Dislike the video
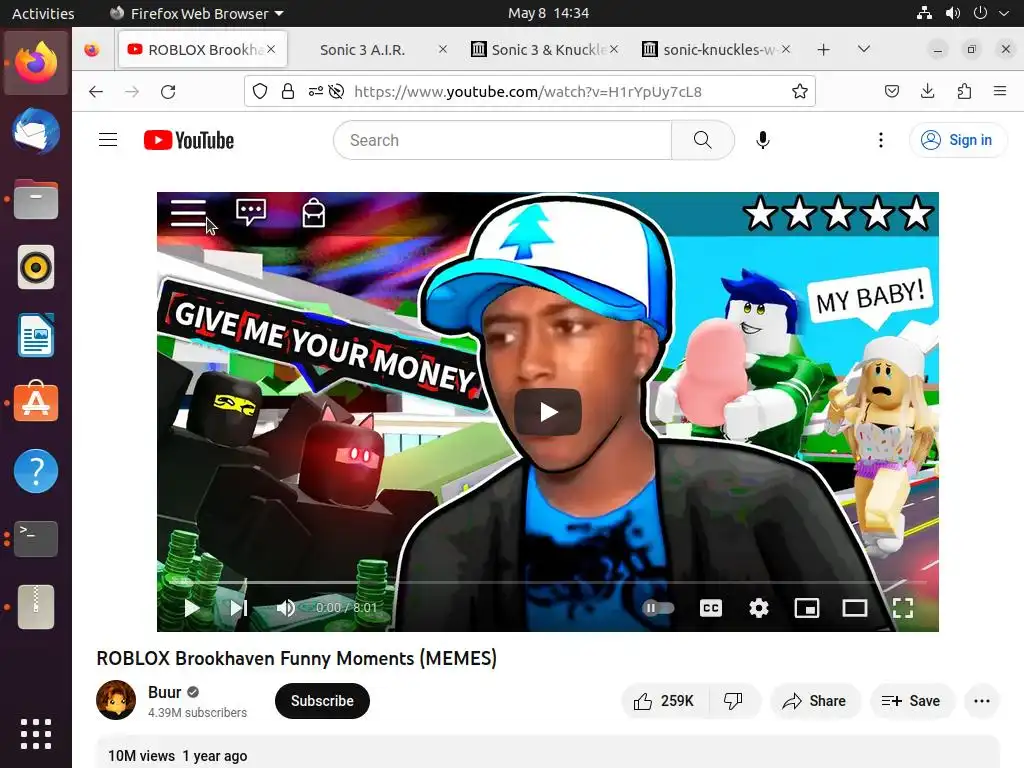Screen dimensions: 1024x768 coord(734,701)
